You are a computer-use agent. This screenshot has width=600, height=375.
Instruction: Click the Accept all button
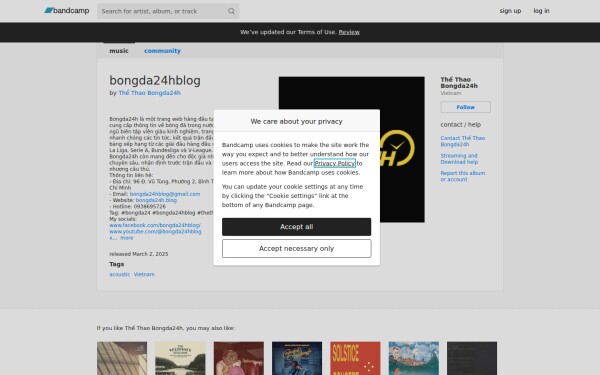tap(296, 227)
